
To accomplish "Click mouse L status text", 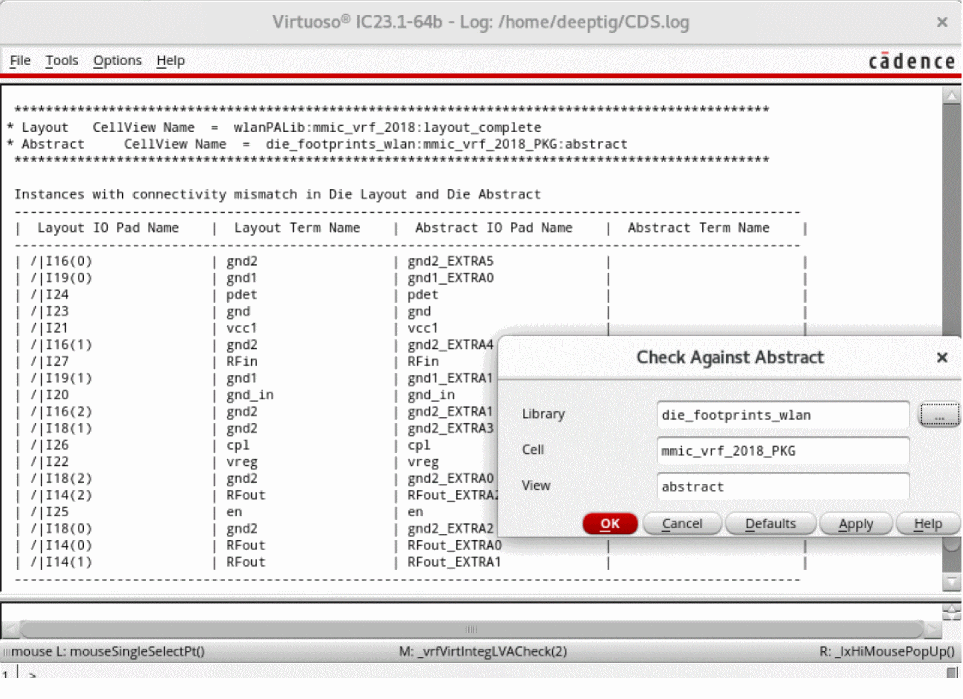I will pos(108,651).
